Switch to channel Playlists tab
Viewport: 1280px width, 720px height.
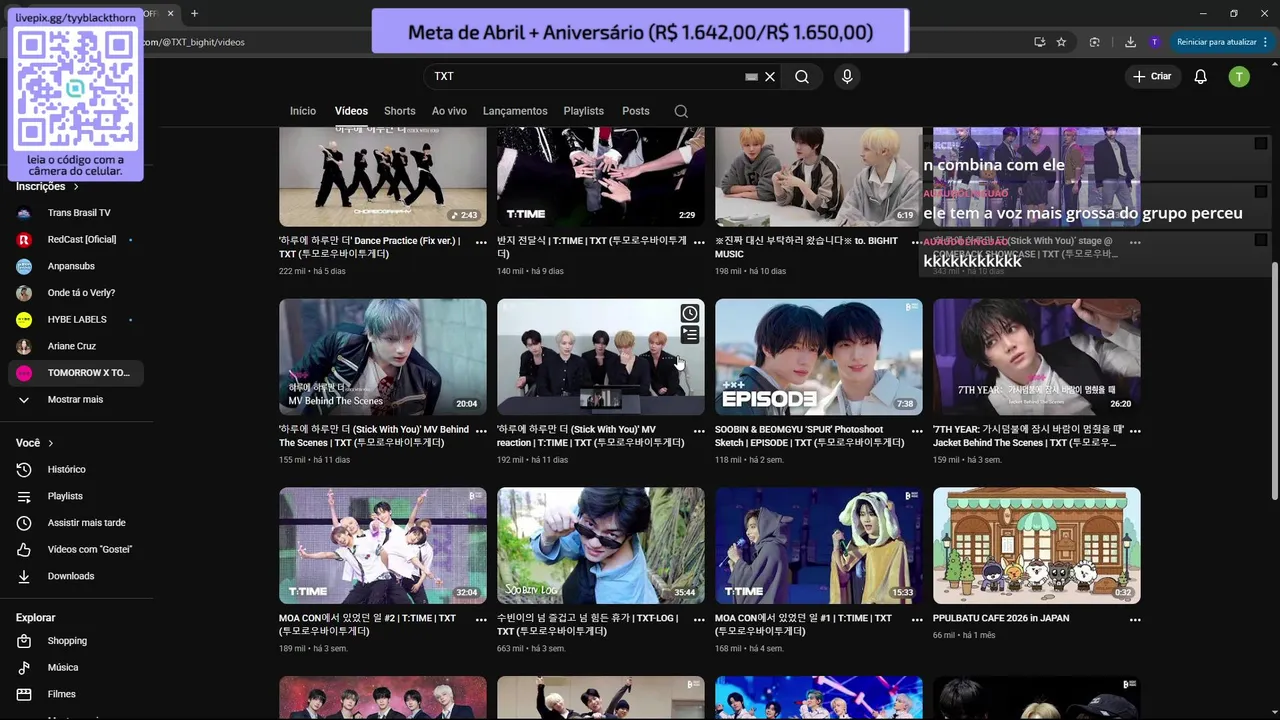583,111
